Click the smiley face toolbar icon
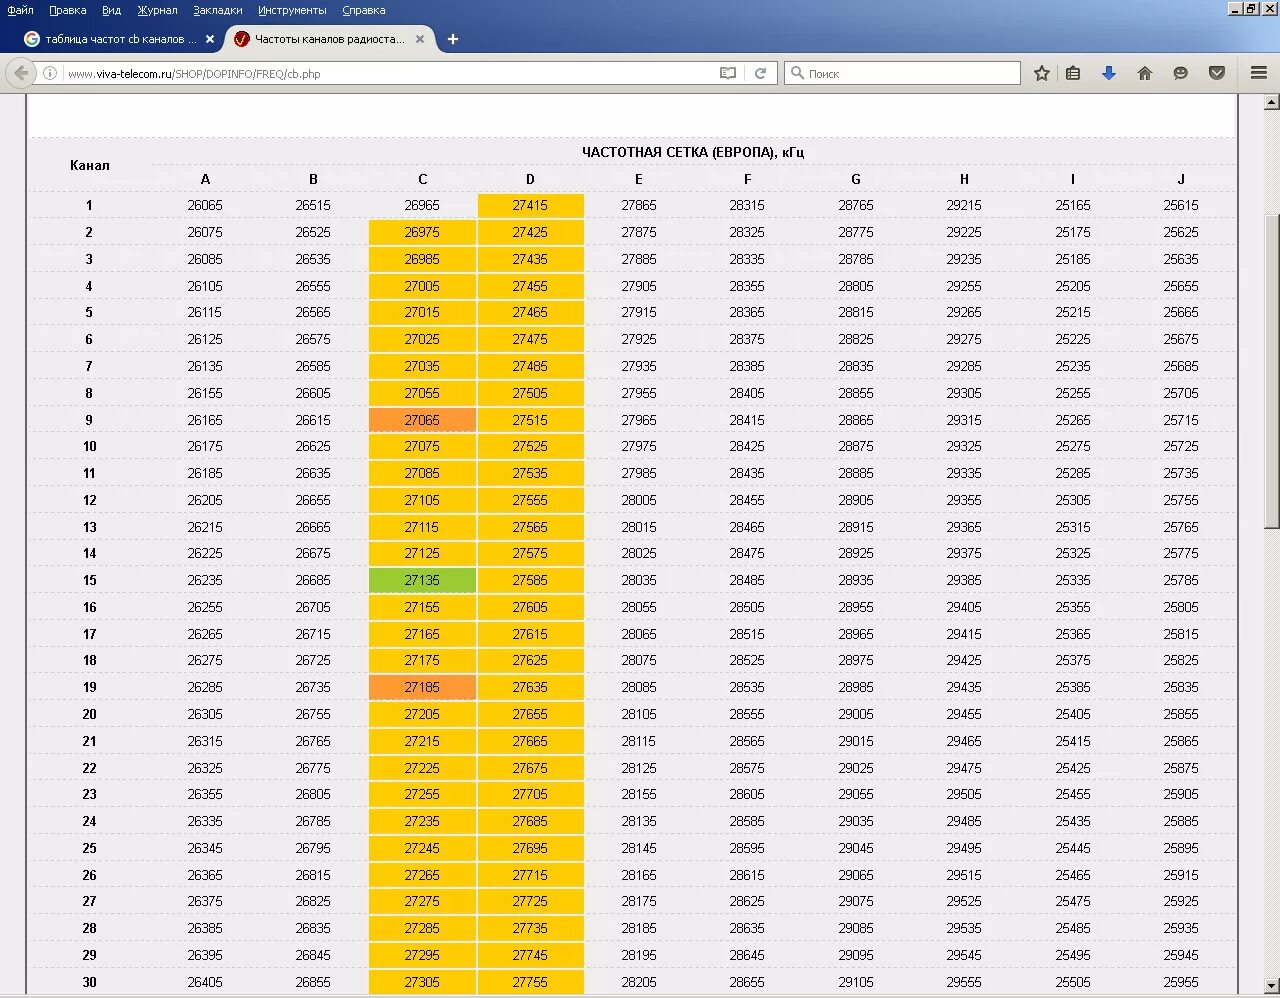1280x998 pixels. tap(1181, 73)
